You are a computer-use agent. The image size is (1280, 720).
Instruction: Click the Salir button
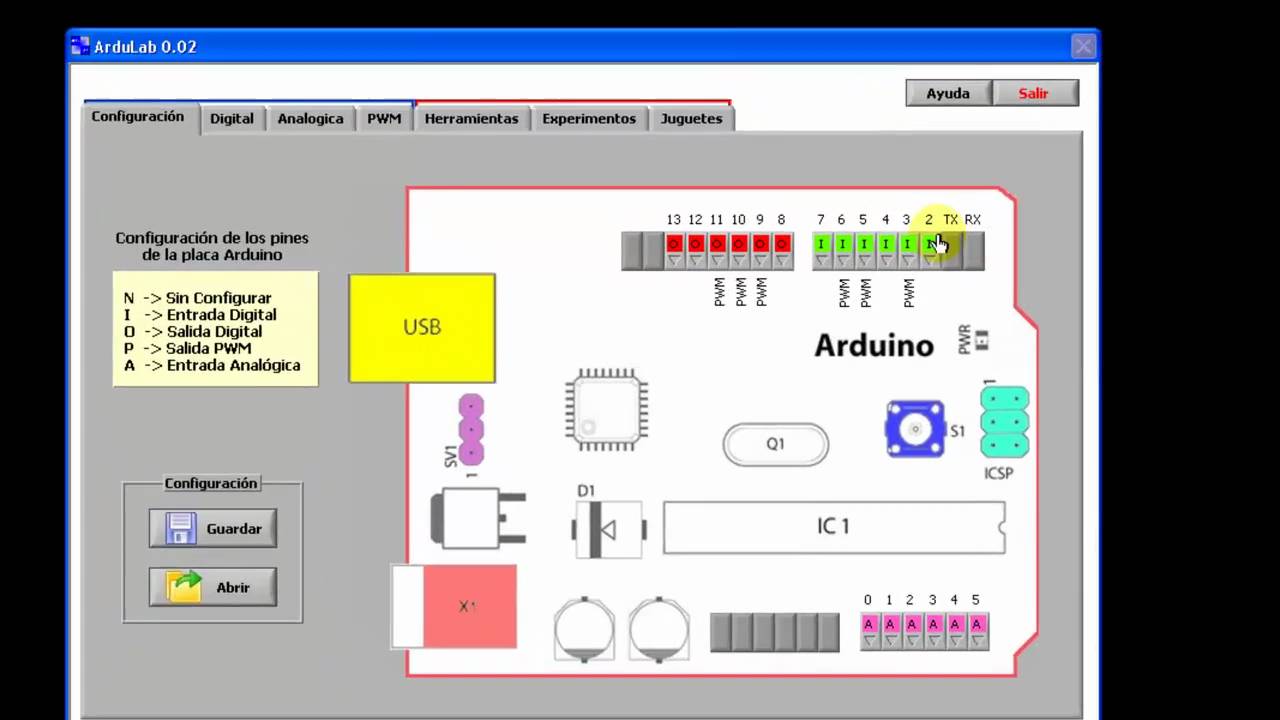pos(1033,93)
